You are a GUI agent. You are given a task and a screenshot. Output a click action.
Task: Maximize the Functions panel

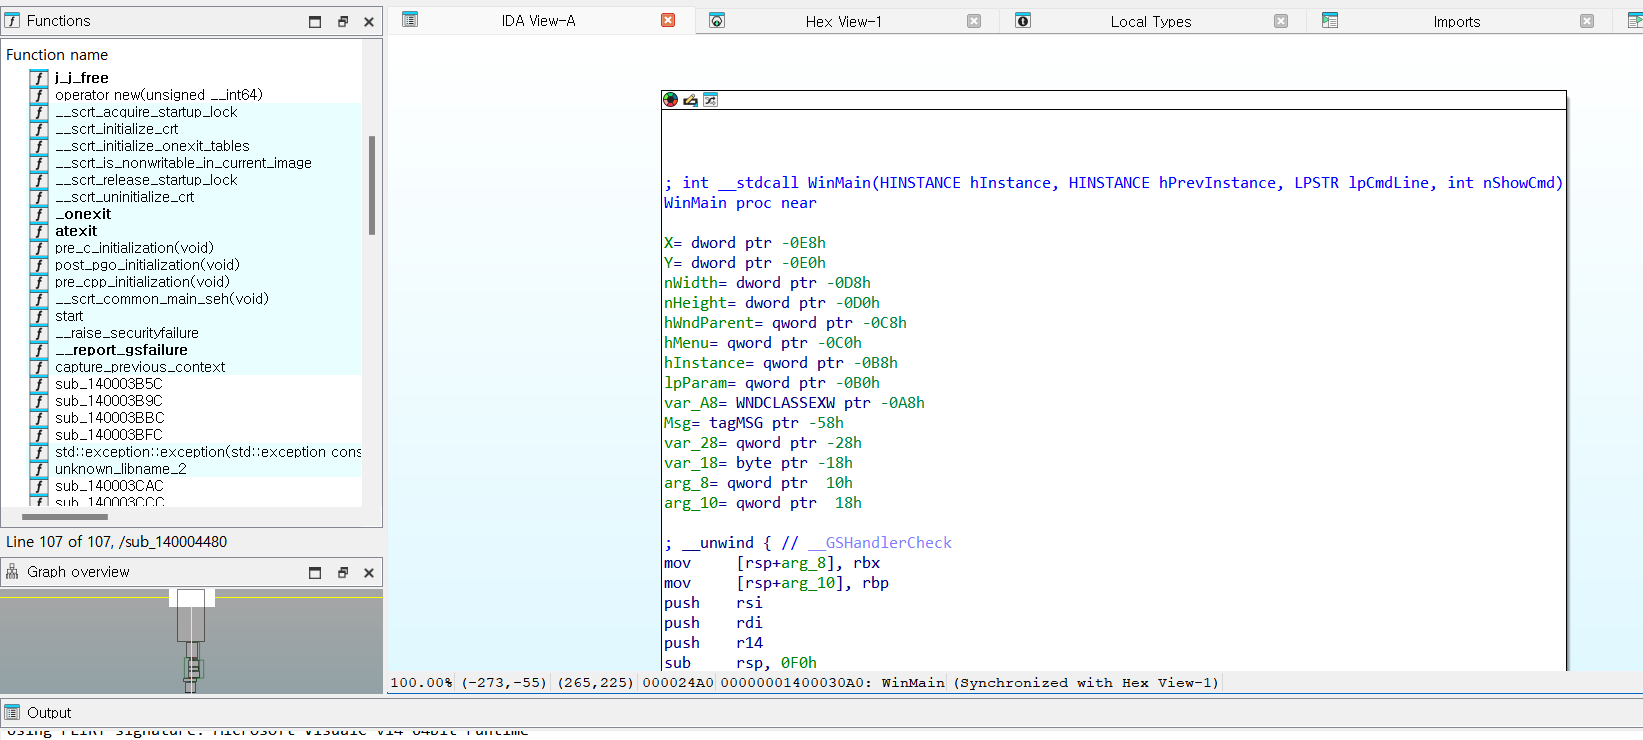pos(315,21)
